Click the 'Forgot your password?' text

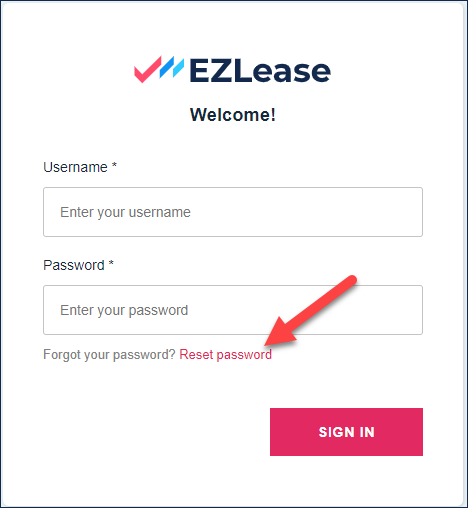point(109,355)
